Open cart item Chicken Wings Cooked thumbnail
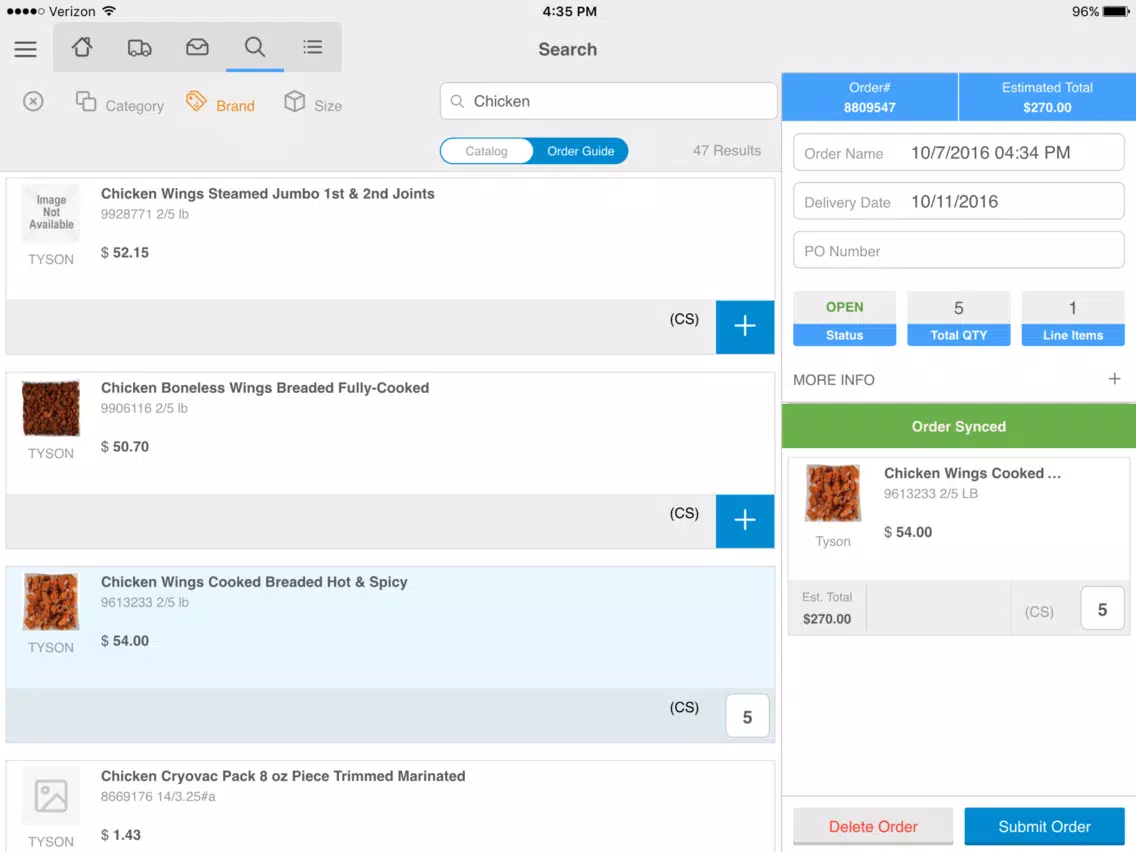1136x852 pixels. point(832,493)
